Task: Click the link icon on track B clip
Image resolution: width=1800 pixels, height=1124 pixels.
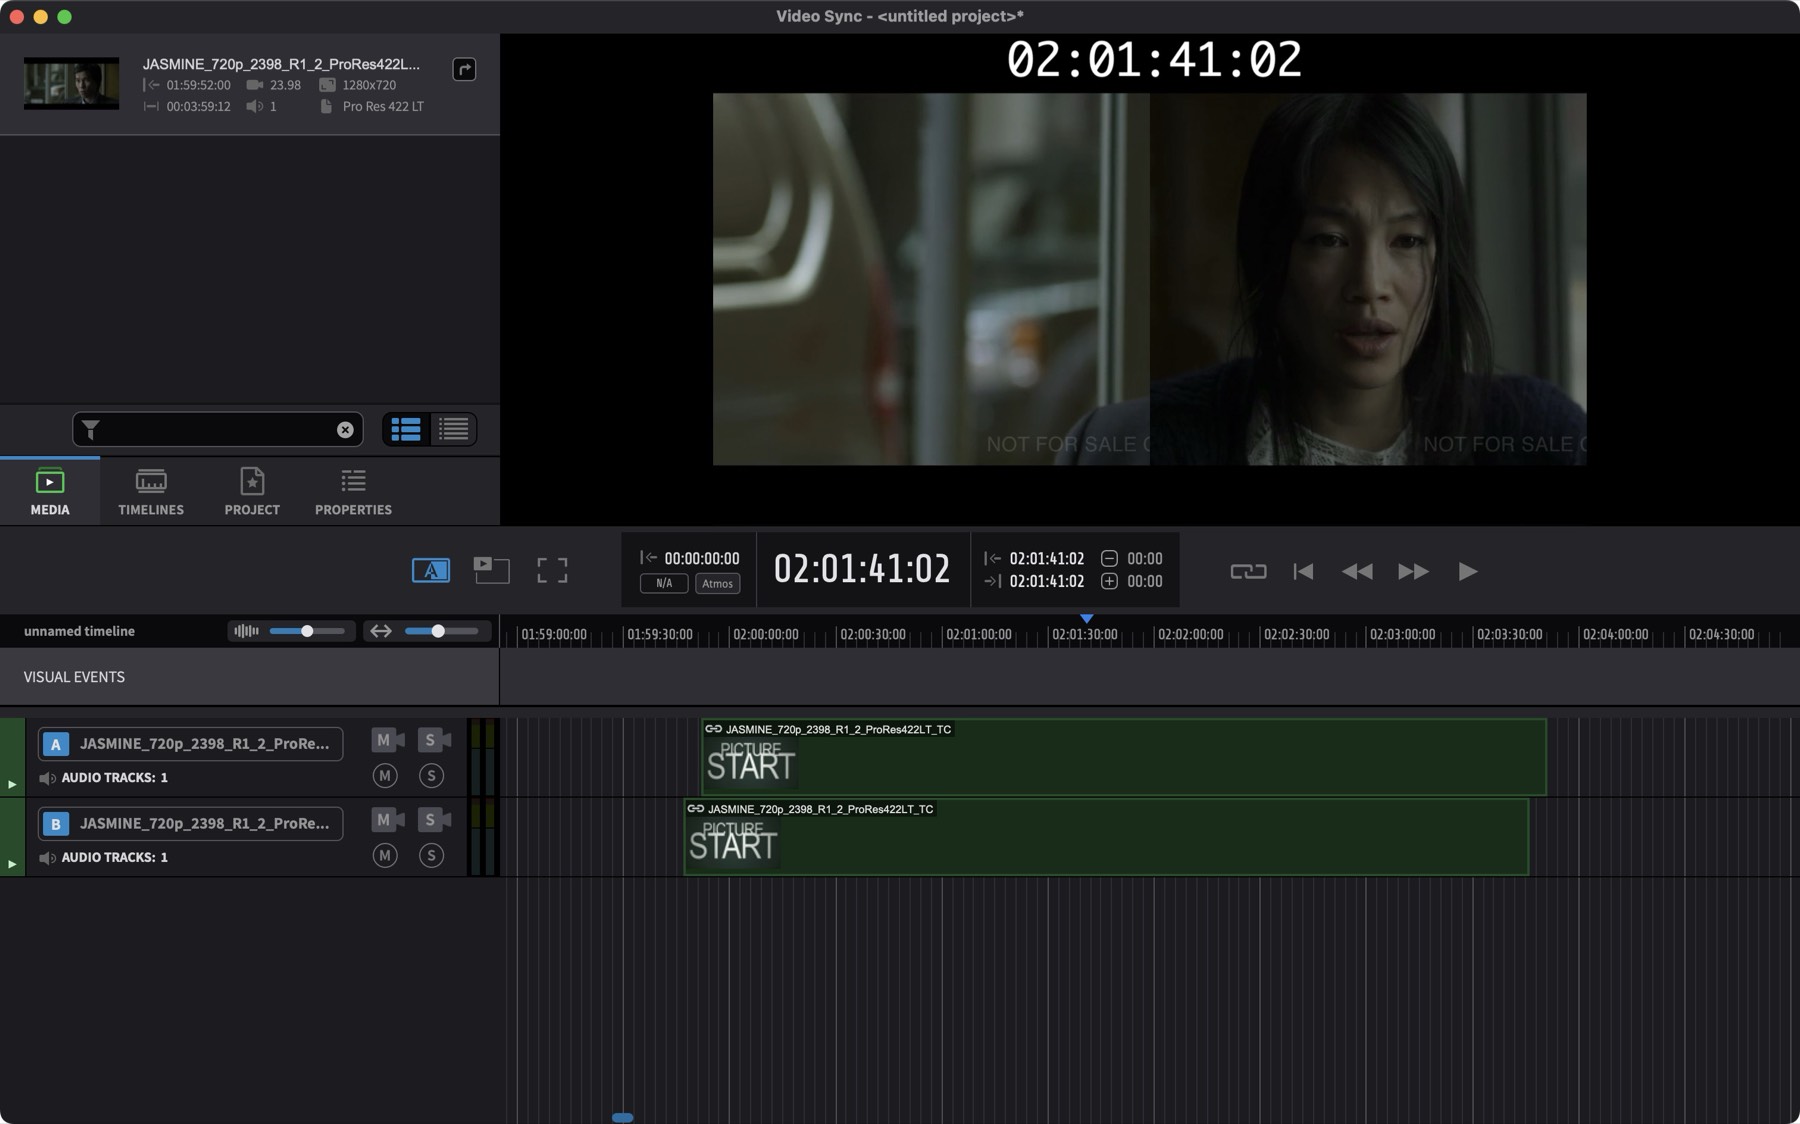Action: tap(696, 809)
